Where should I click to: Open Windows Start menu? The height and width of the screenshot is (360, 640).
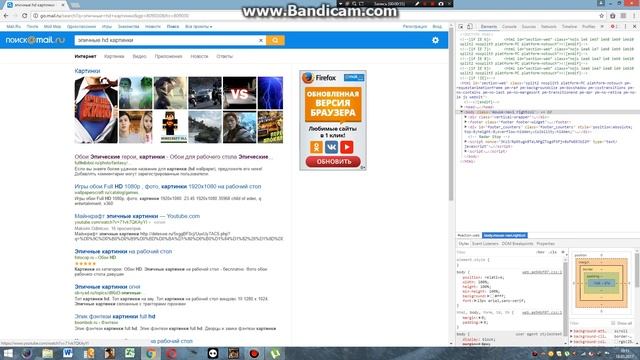click(x=8, y=353)
